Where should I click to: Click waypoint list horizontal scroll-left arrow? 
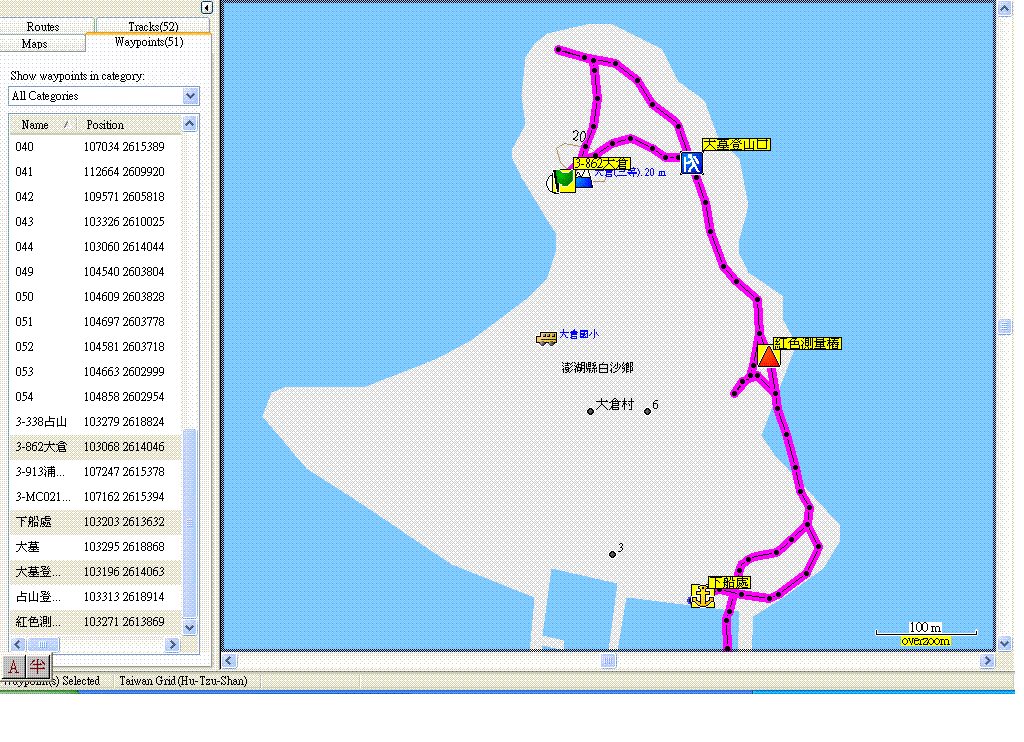(18, 645)
